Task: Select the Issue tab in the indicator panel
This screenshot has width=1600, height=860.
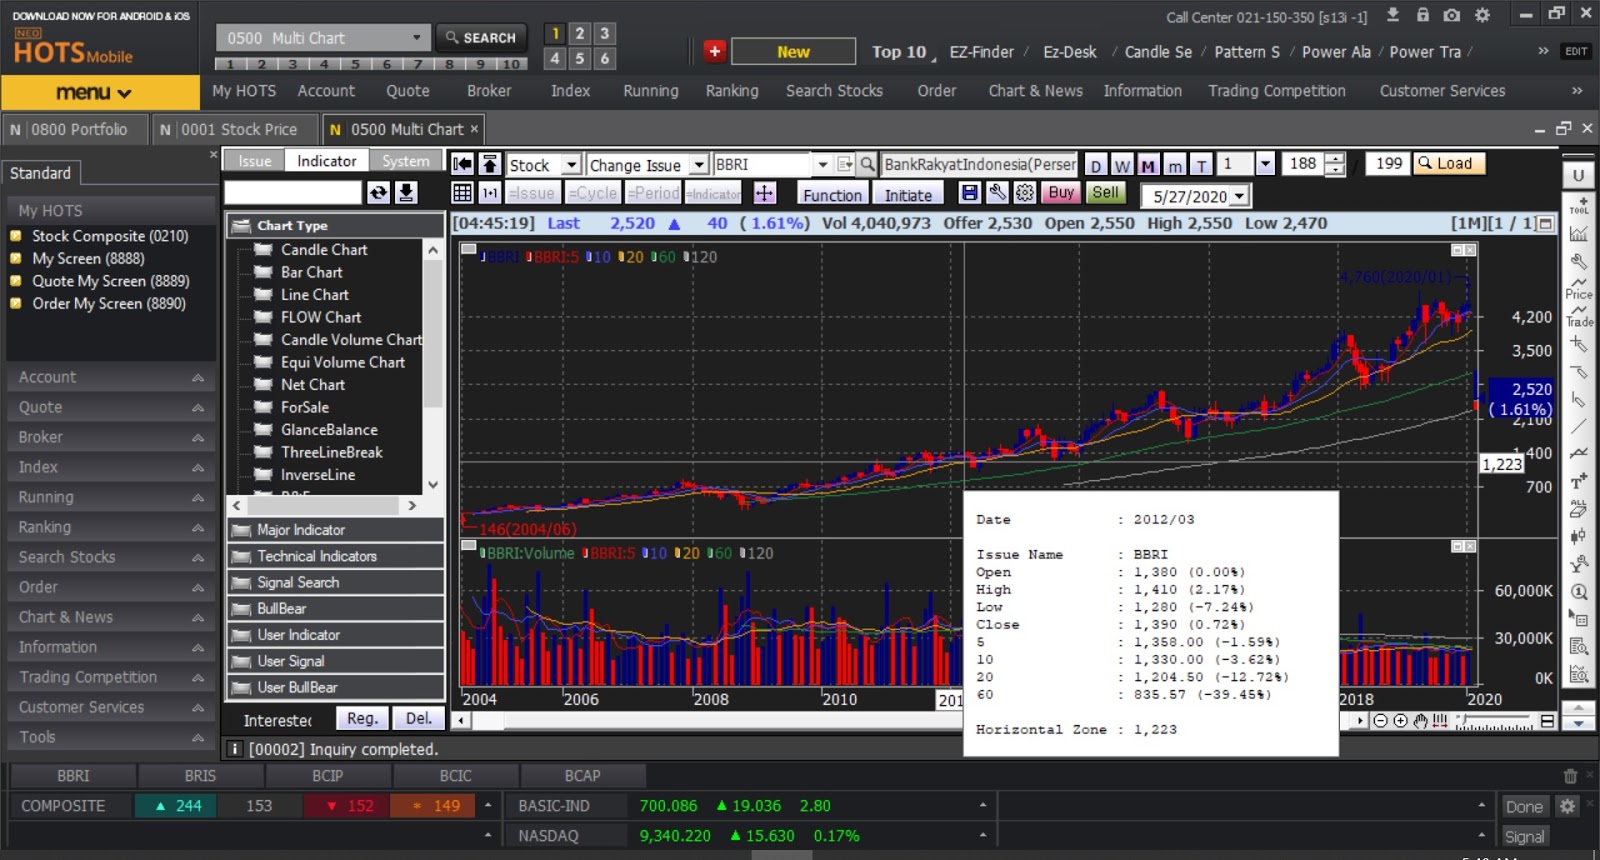Action: point(254,161)
